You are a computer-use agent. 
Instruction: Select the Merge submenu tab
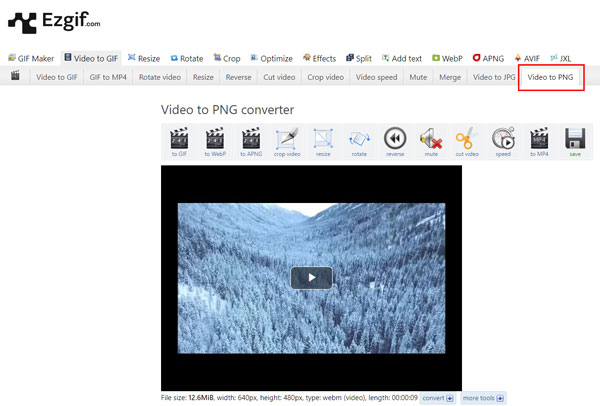tap(450, 77)
